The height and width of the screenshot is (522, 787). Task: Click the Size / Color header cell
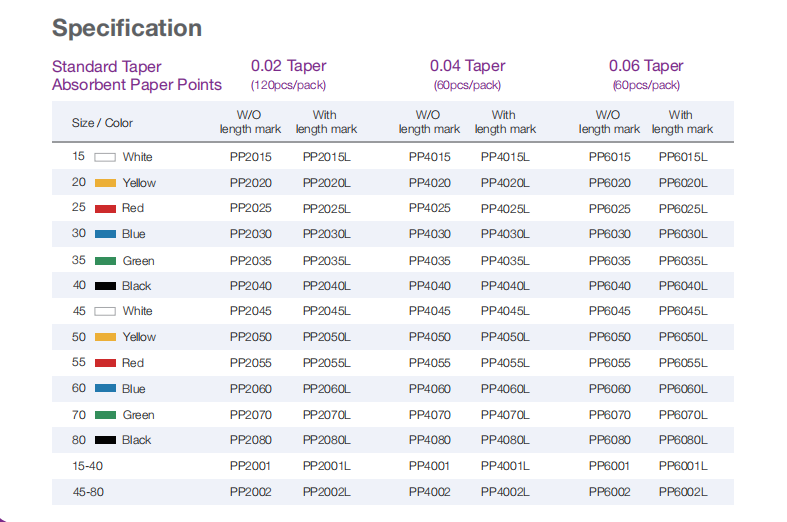coord(102,123)
